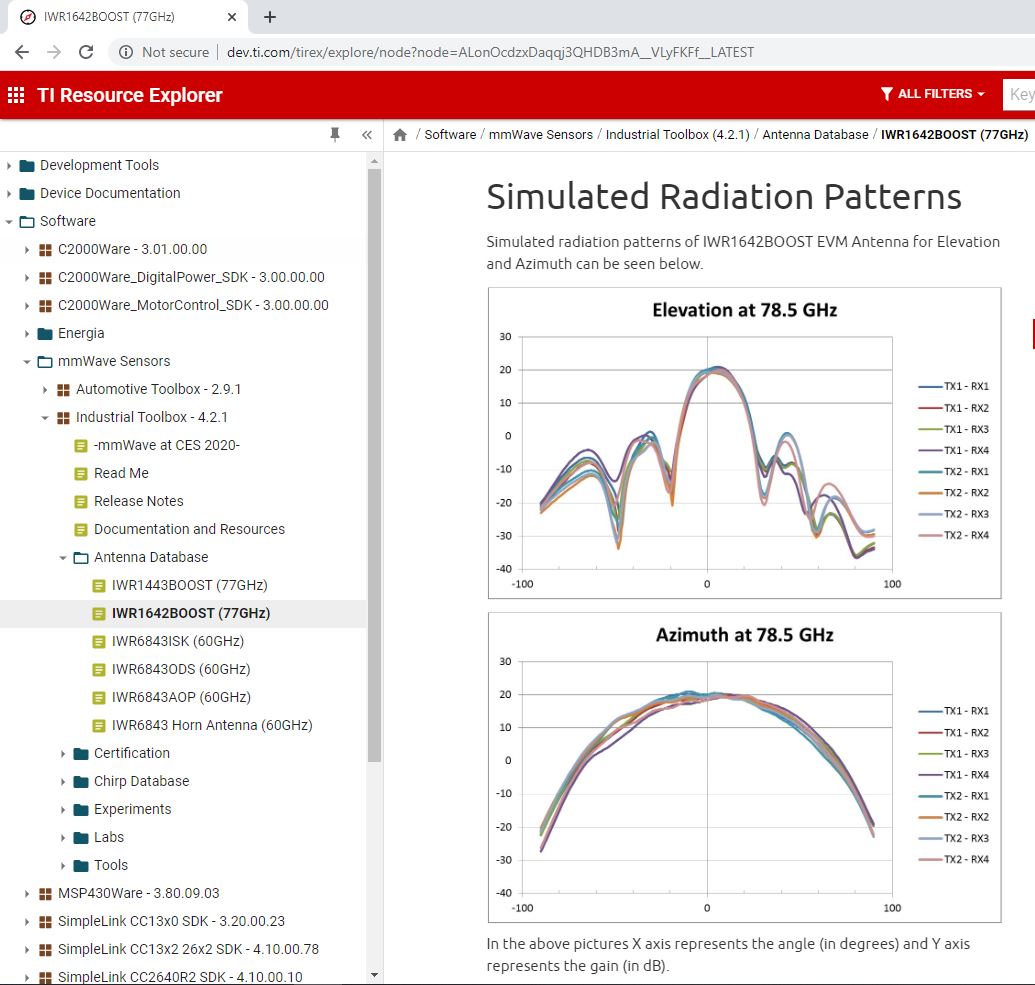Click the Antenna Database breadcrumb link
1035x985 pixels.
click(x=815, y=135)
